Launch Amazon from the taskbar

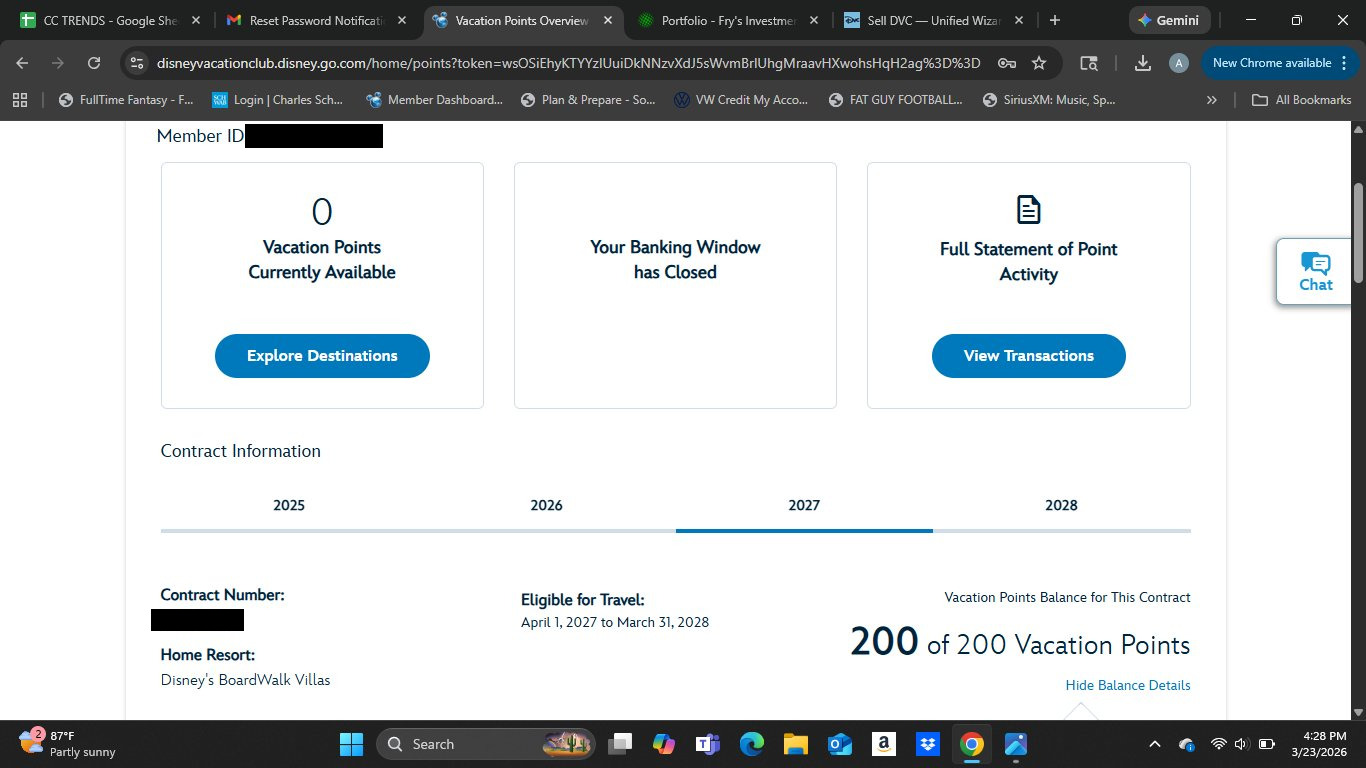tap(882, 744)
